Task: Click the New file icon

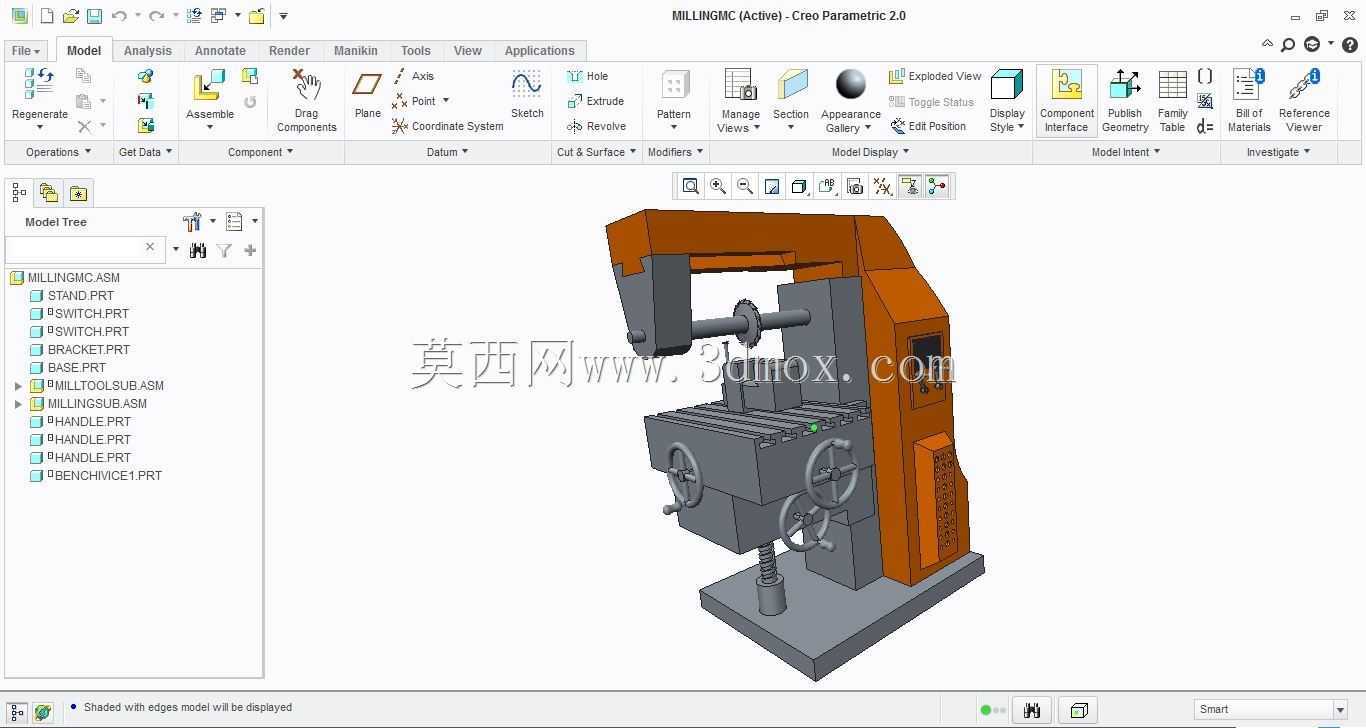Action: pyautogui.click(x=46, y=16)
